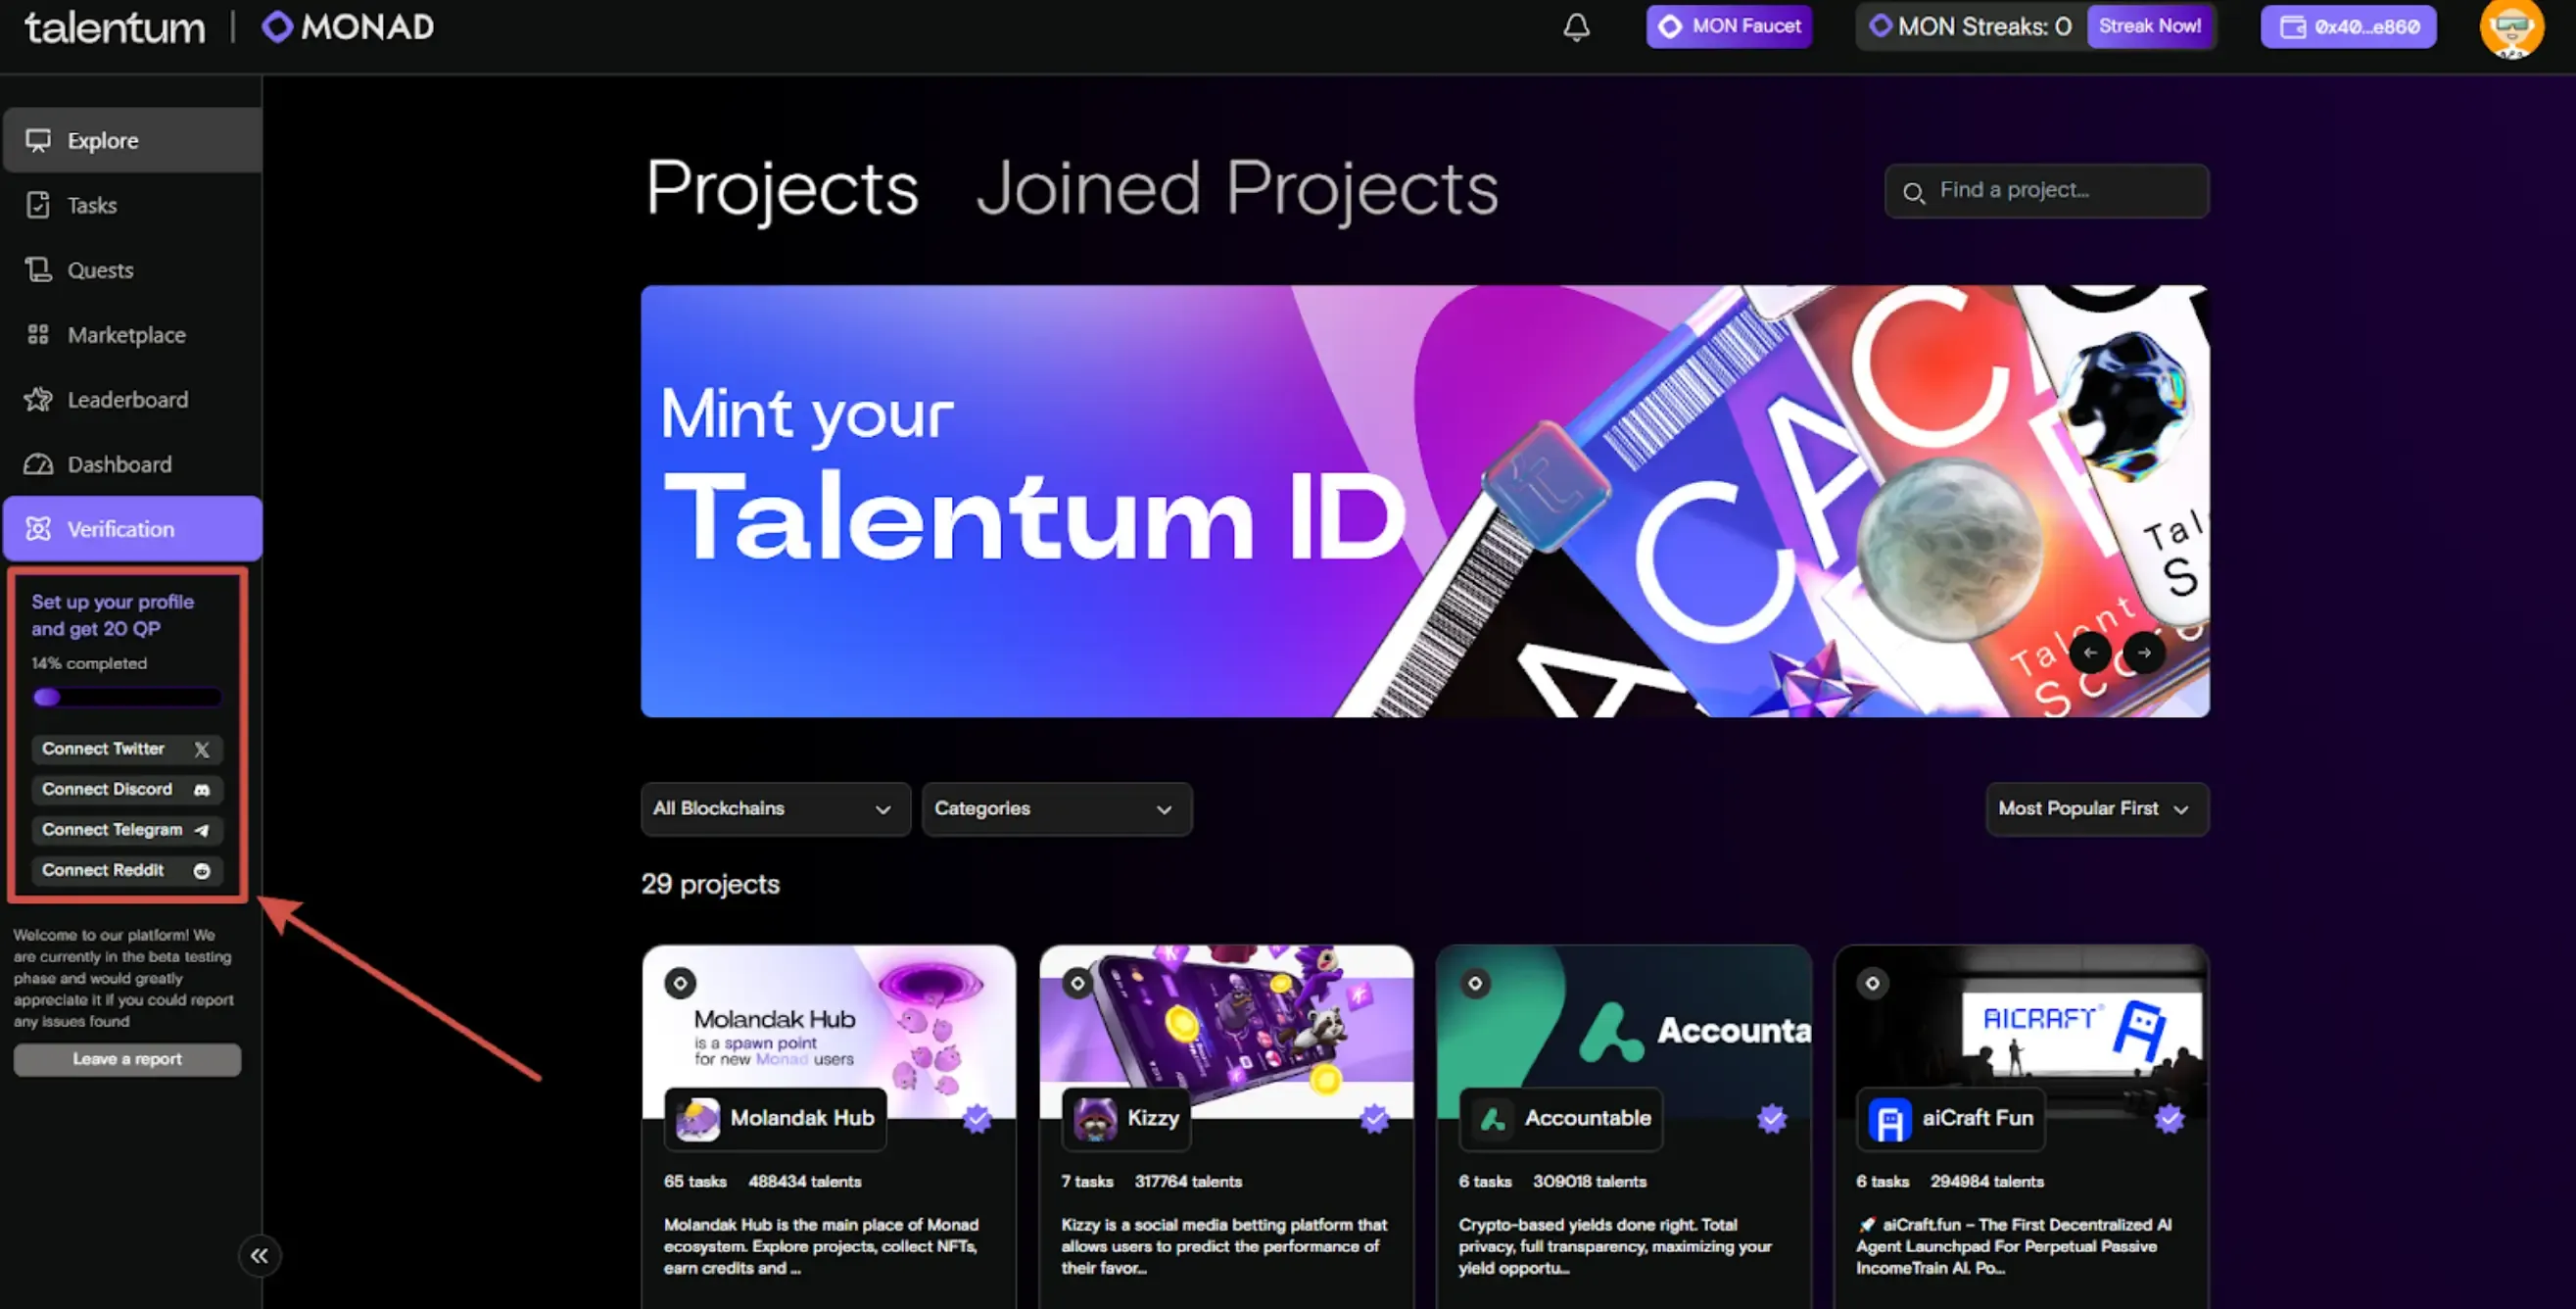Click the Quests sidebar icon

[x=38, y=269]
